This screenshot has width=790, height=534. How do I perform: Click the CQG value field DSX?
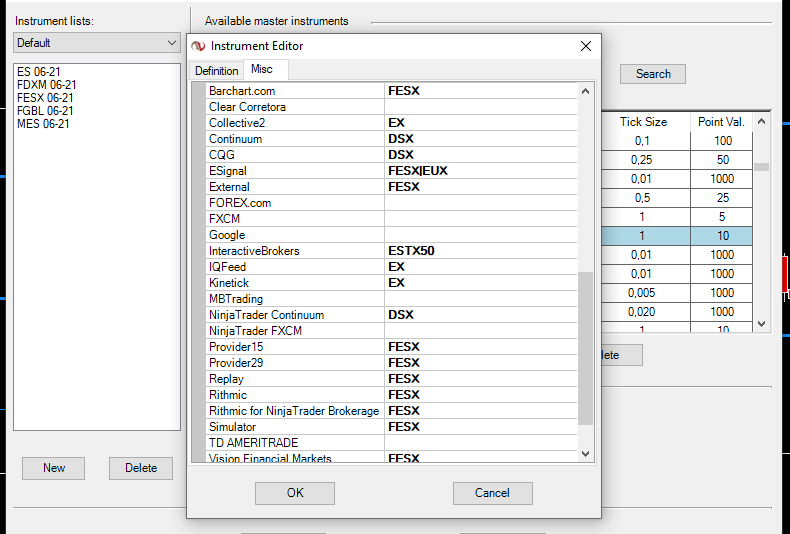point(481,155)
